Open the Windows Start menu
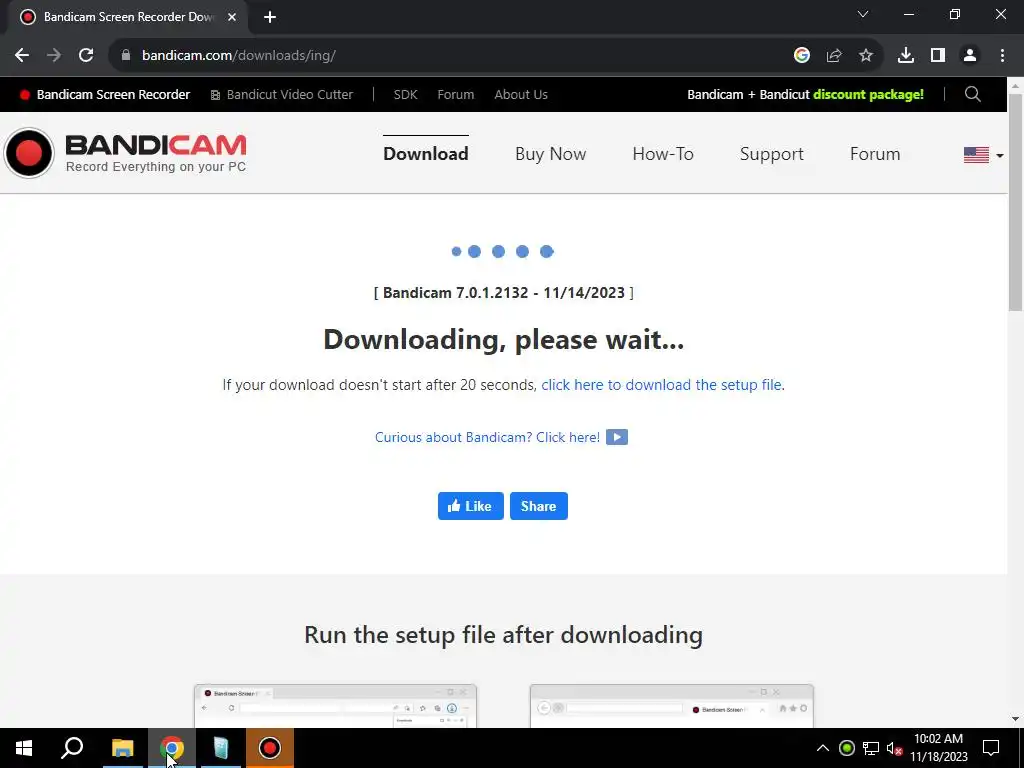This screenshot has width=1024, height=768. tap(24, 748)
